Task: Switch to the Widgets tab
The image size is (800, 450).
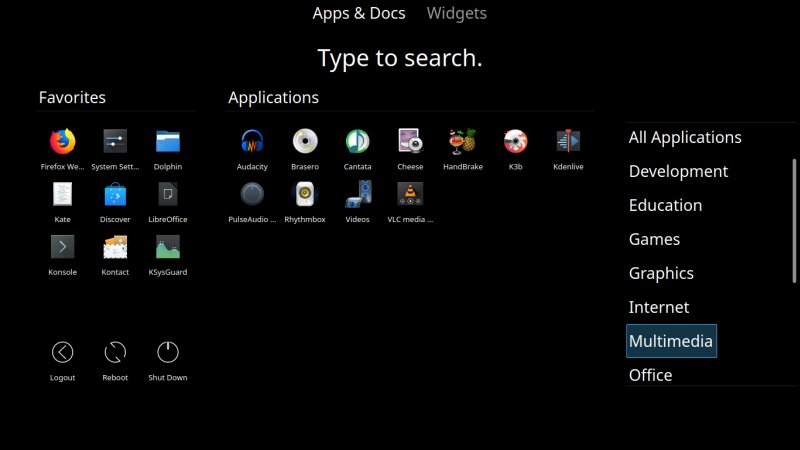Action: tap(456, 13)
